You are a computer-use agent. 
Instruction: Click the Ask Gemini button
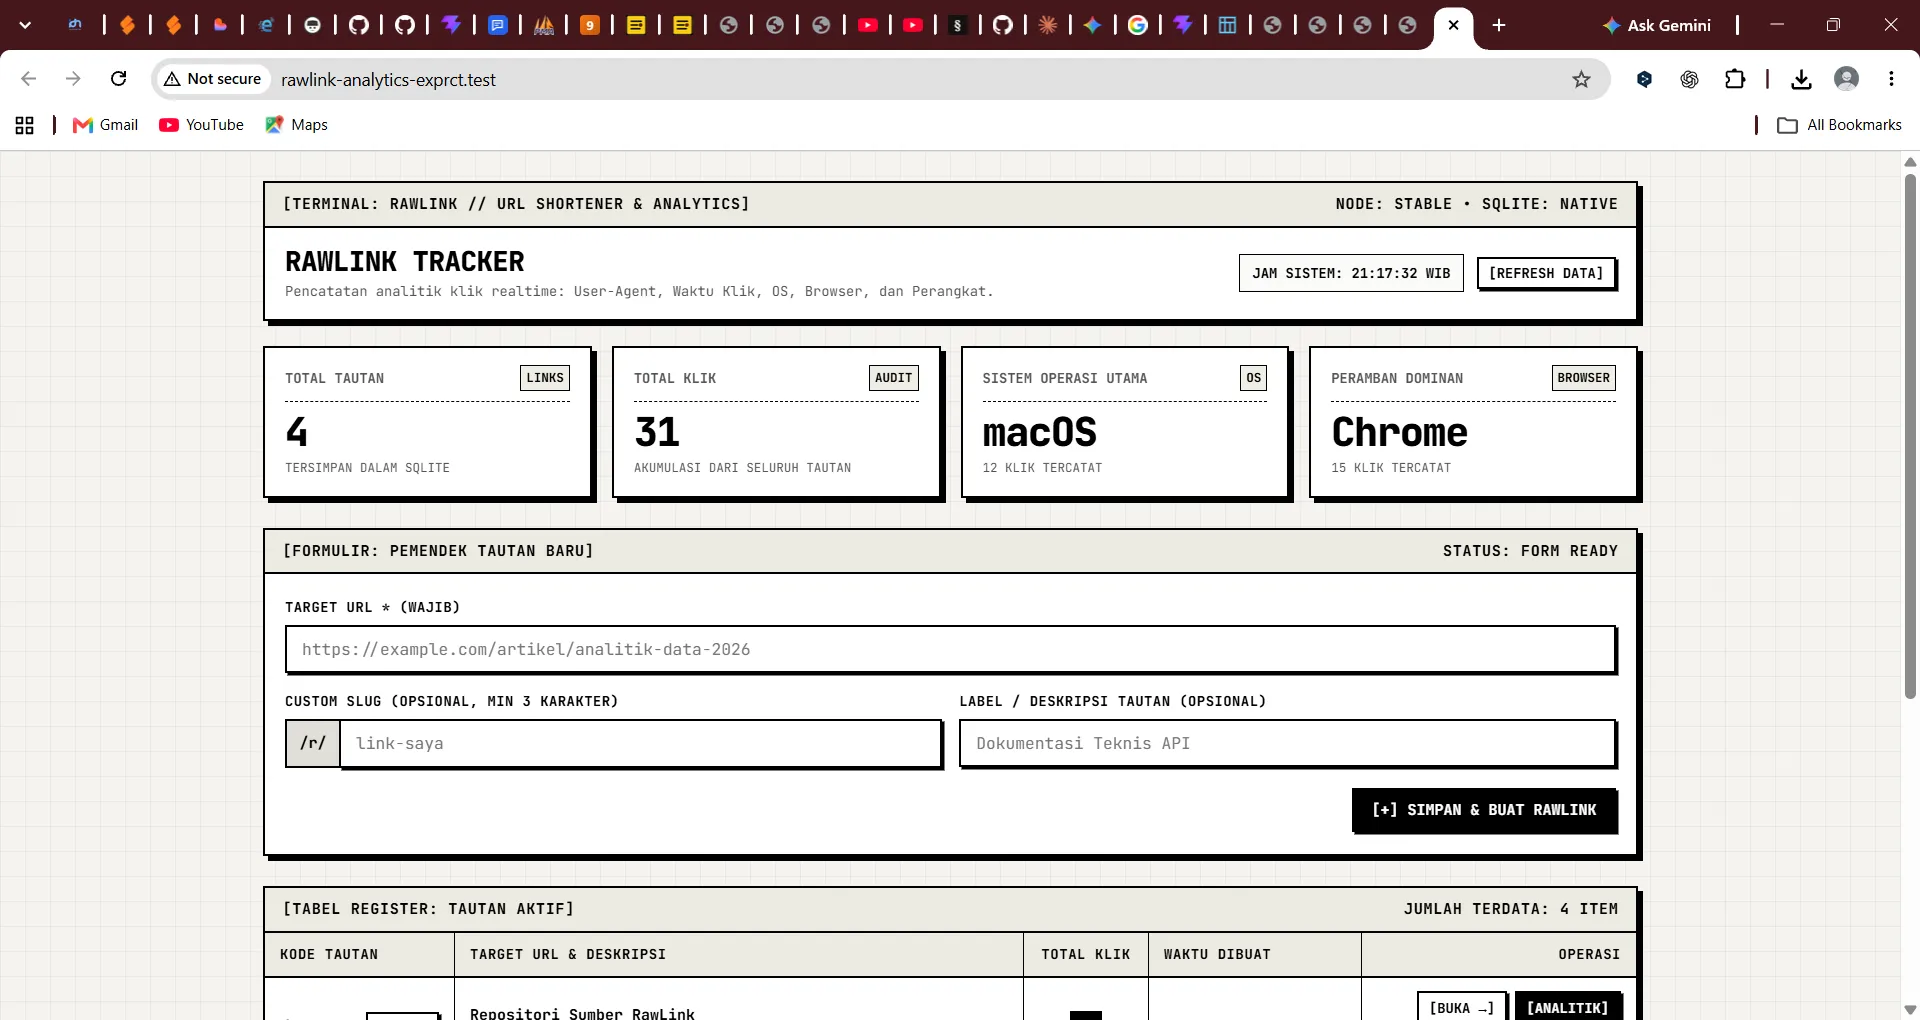(1656, 26)
